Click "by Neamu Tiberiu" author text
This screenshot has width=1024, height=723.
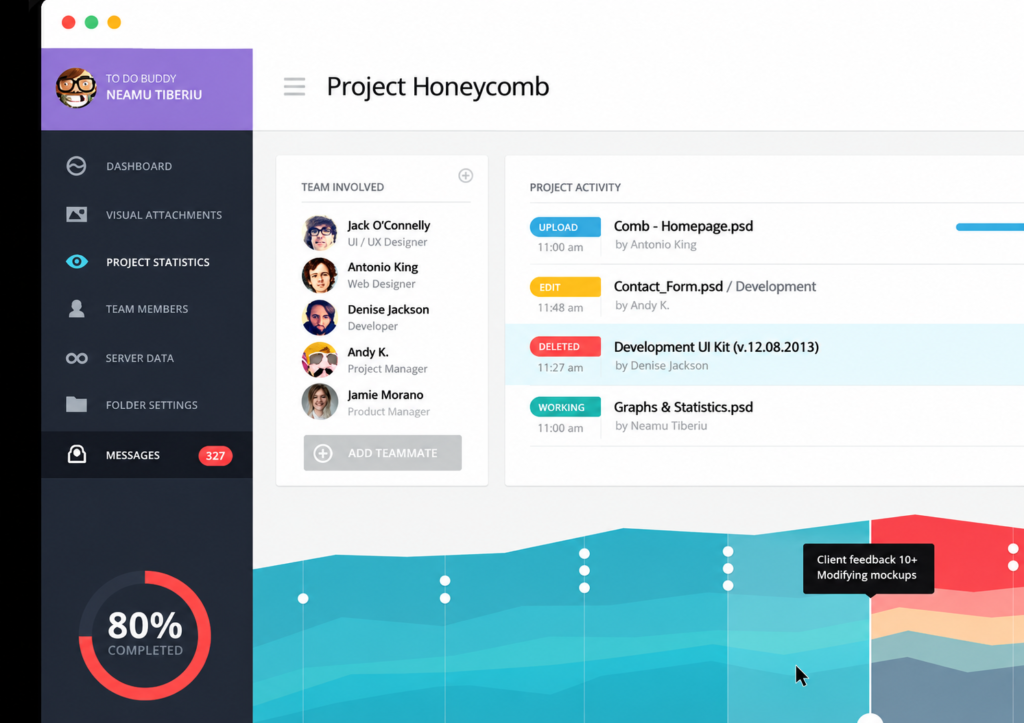661,426
